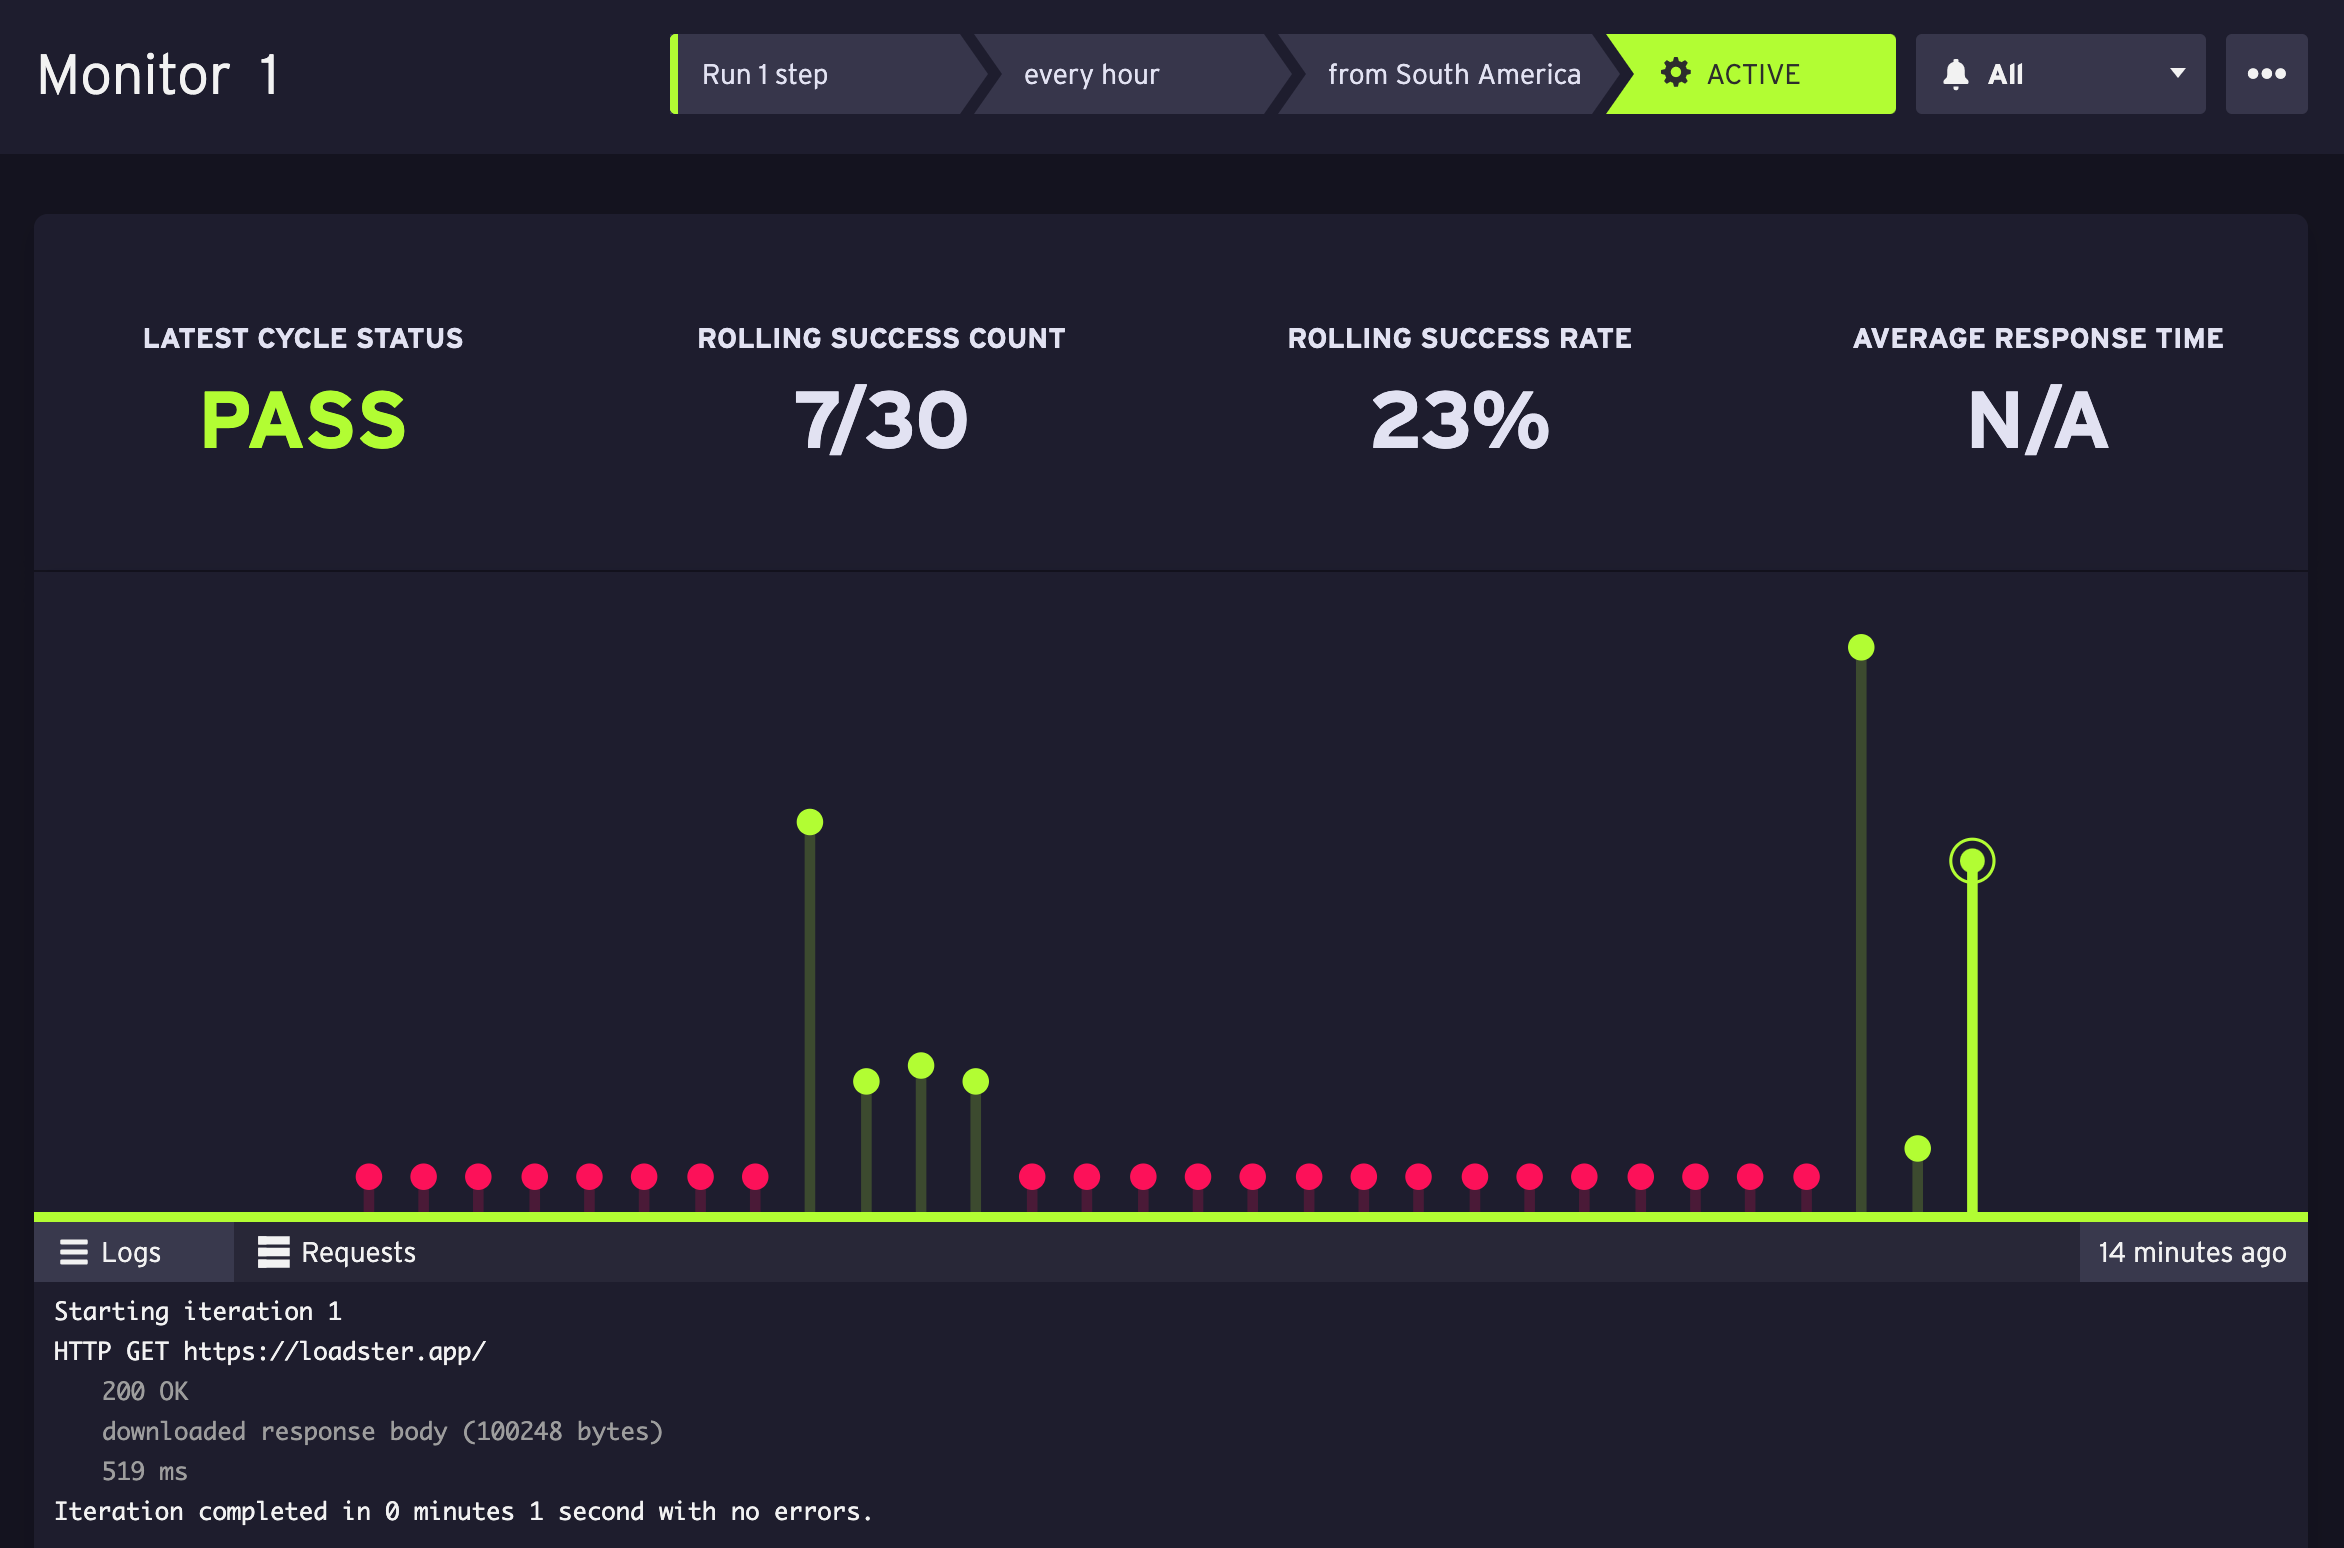
Task: Select the first green passing cycle peak
Action: (x=810, y=822)
